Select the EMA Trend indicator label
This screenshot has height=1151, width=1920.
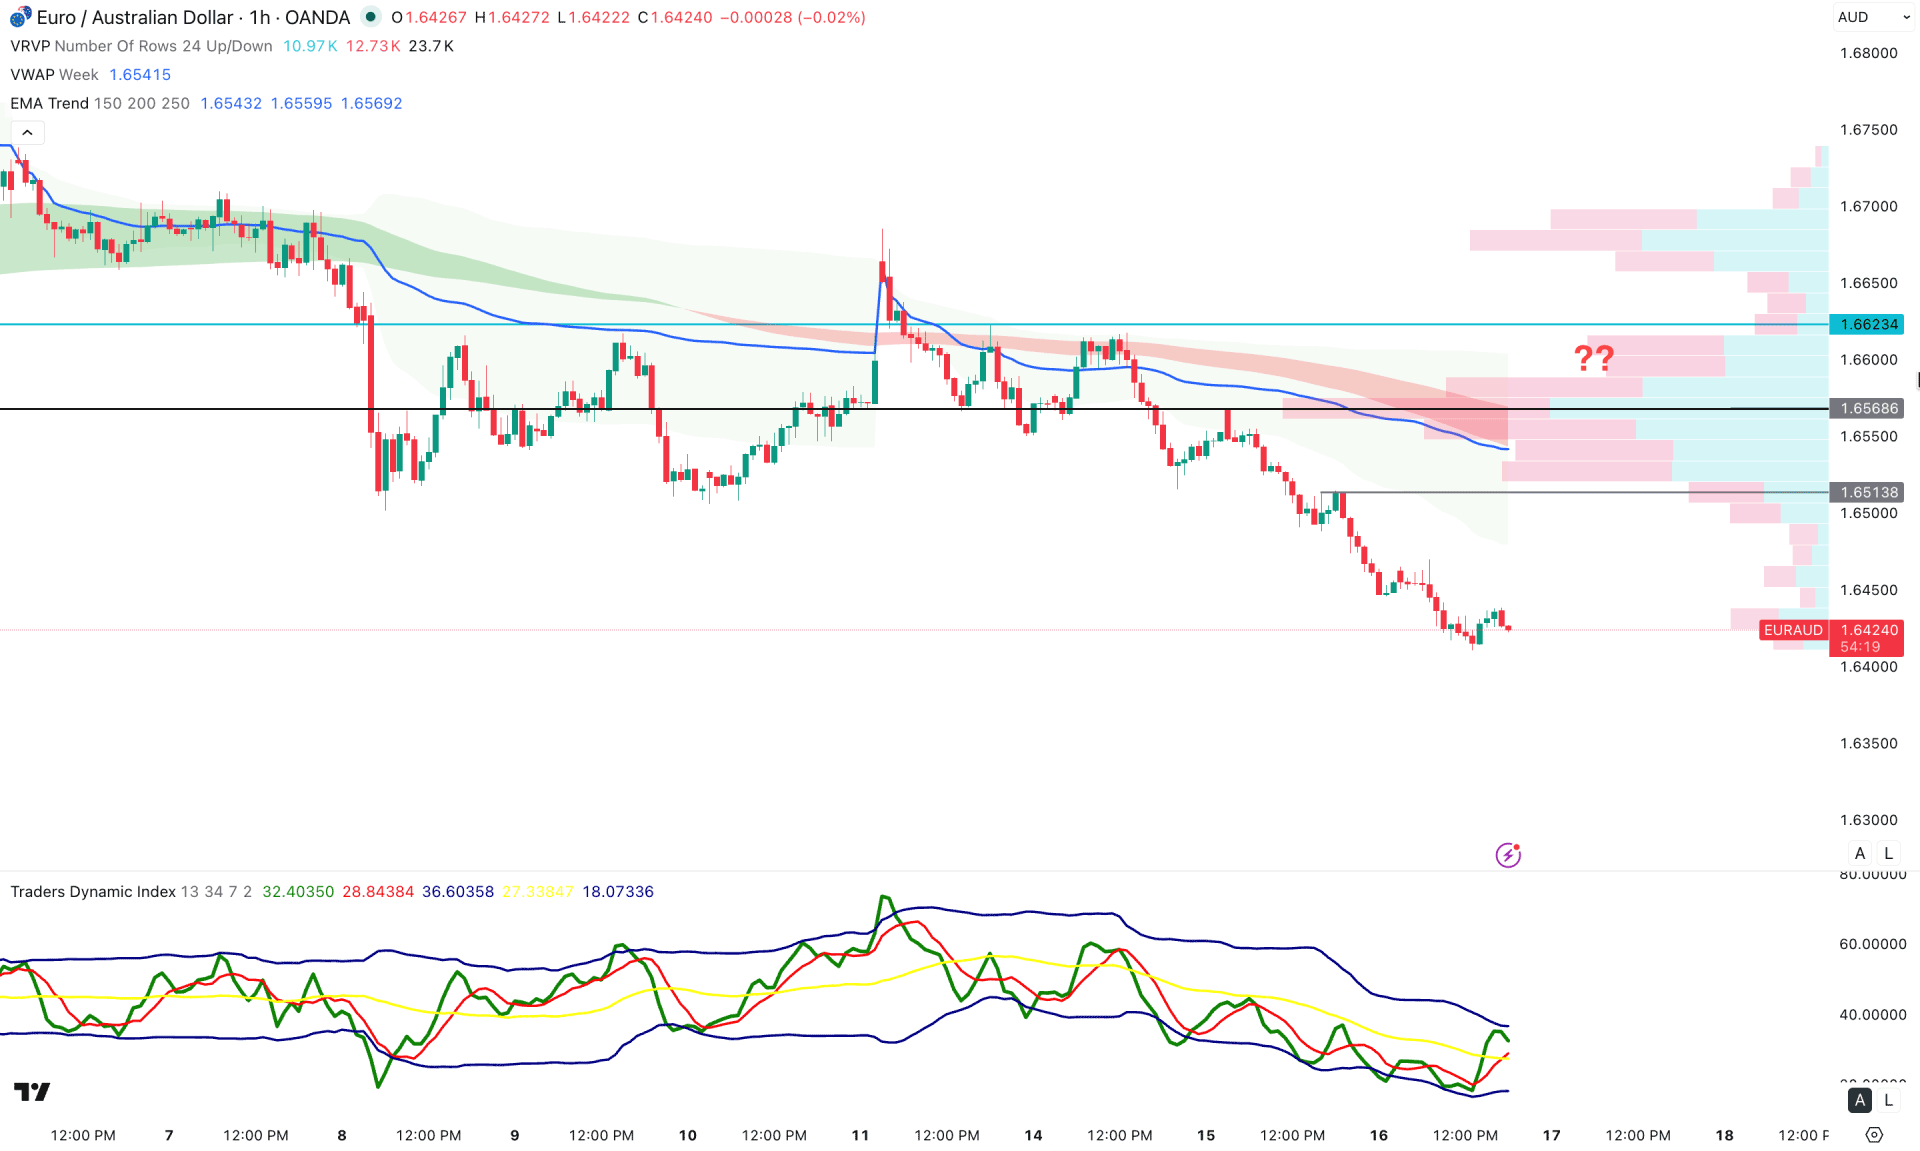[49, 103]
